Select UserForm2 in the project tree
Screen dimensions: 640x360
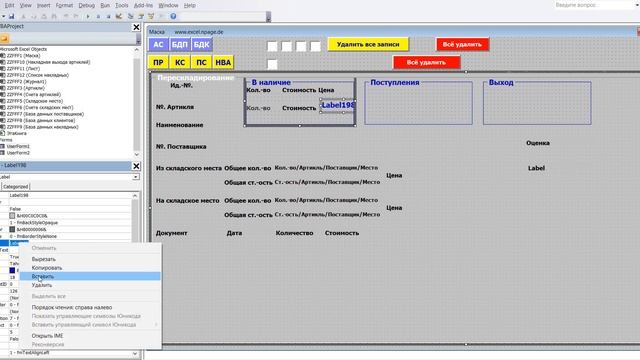[18, 153]
